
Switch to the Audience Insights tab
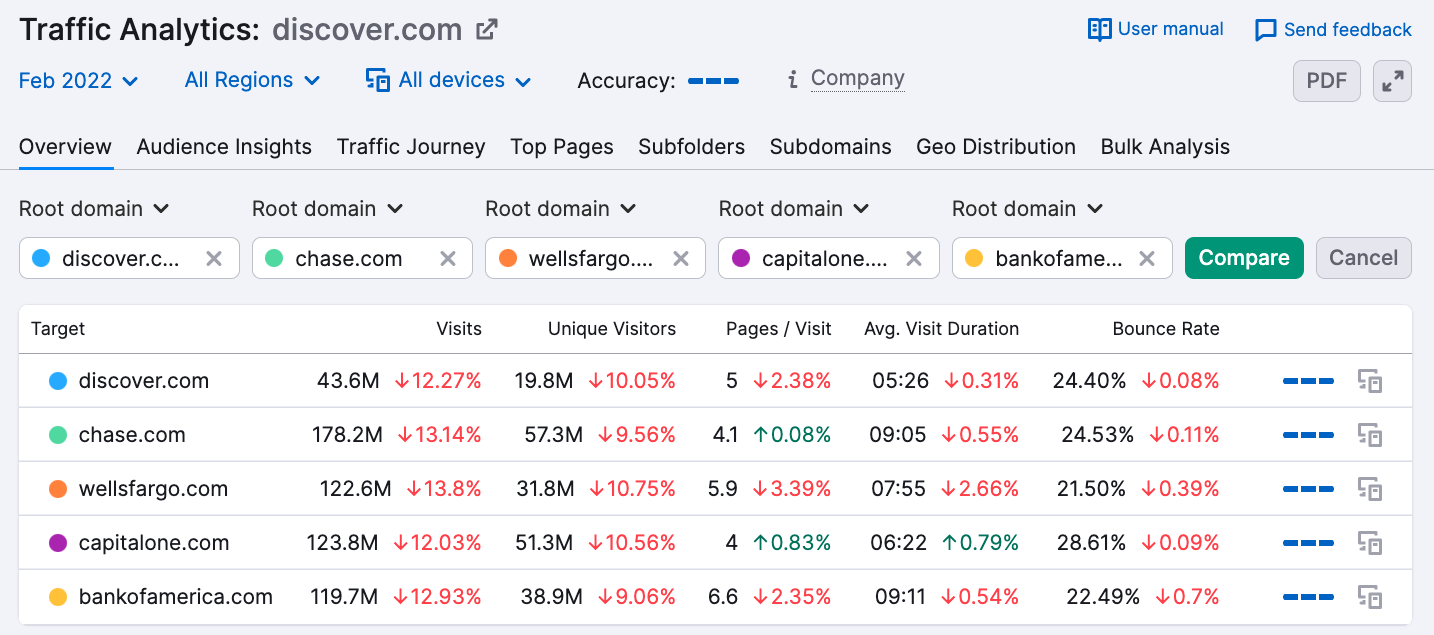[224, 147]
